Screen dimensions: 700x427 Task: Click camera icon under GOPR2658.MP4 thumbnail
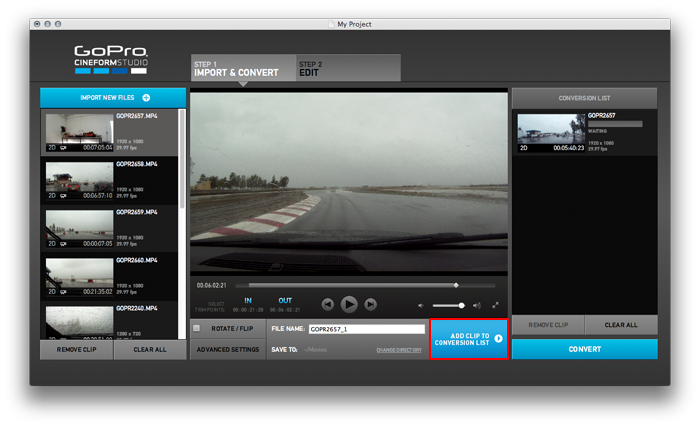[x=63, y=196]
